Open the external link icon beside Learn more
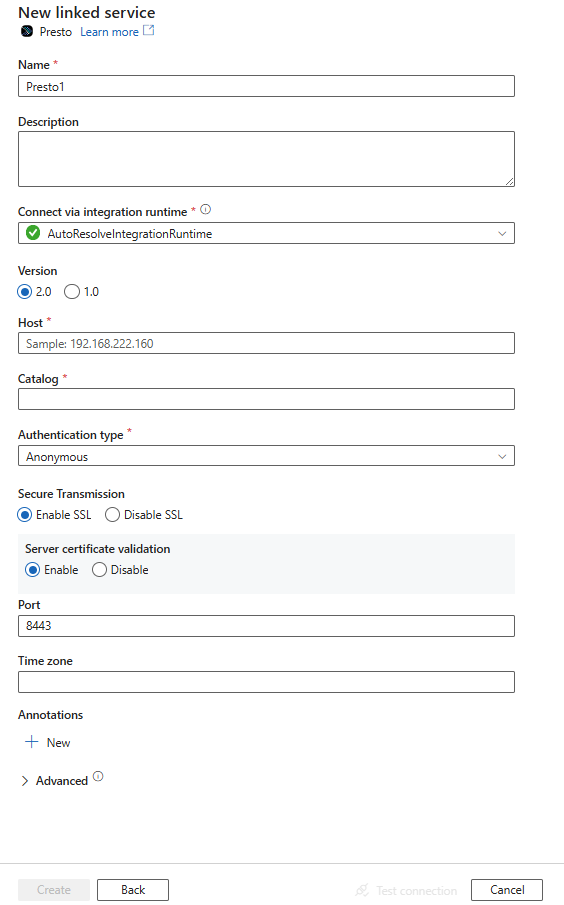This screenshot has width=564, height=905. [148, 31]
